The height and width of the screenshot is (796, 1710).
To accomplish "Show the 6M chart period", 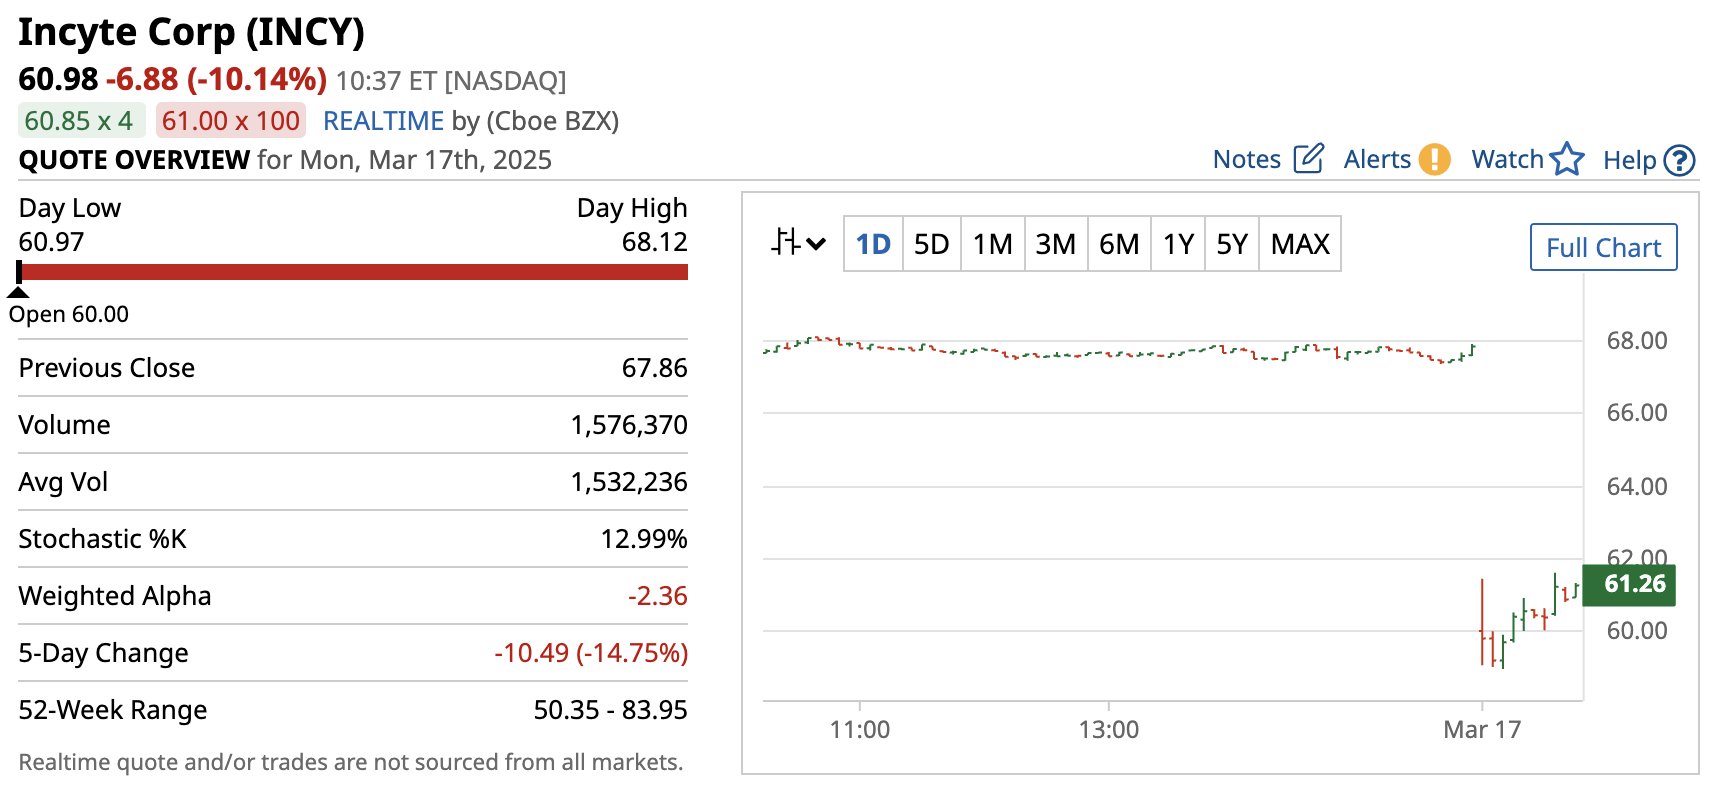I will point(1118,244).
